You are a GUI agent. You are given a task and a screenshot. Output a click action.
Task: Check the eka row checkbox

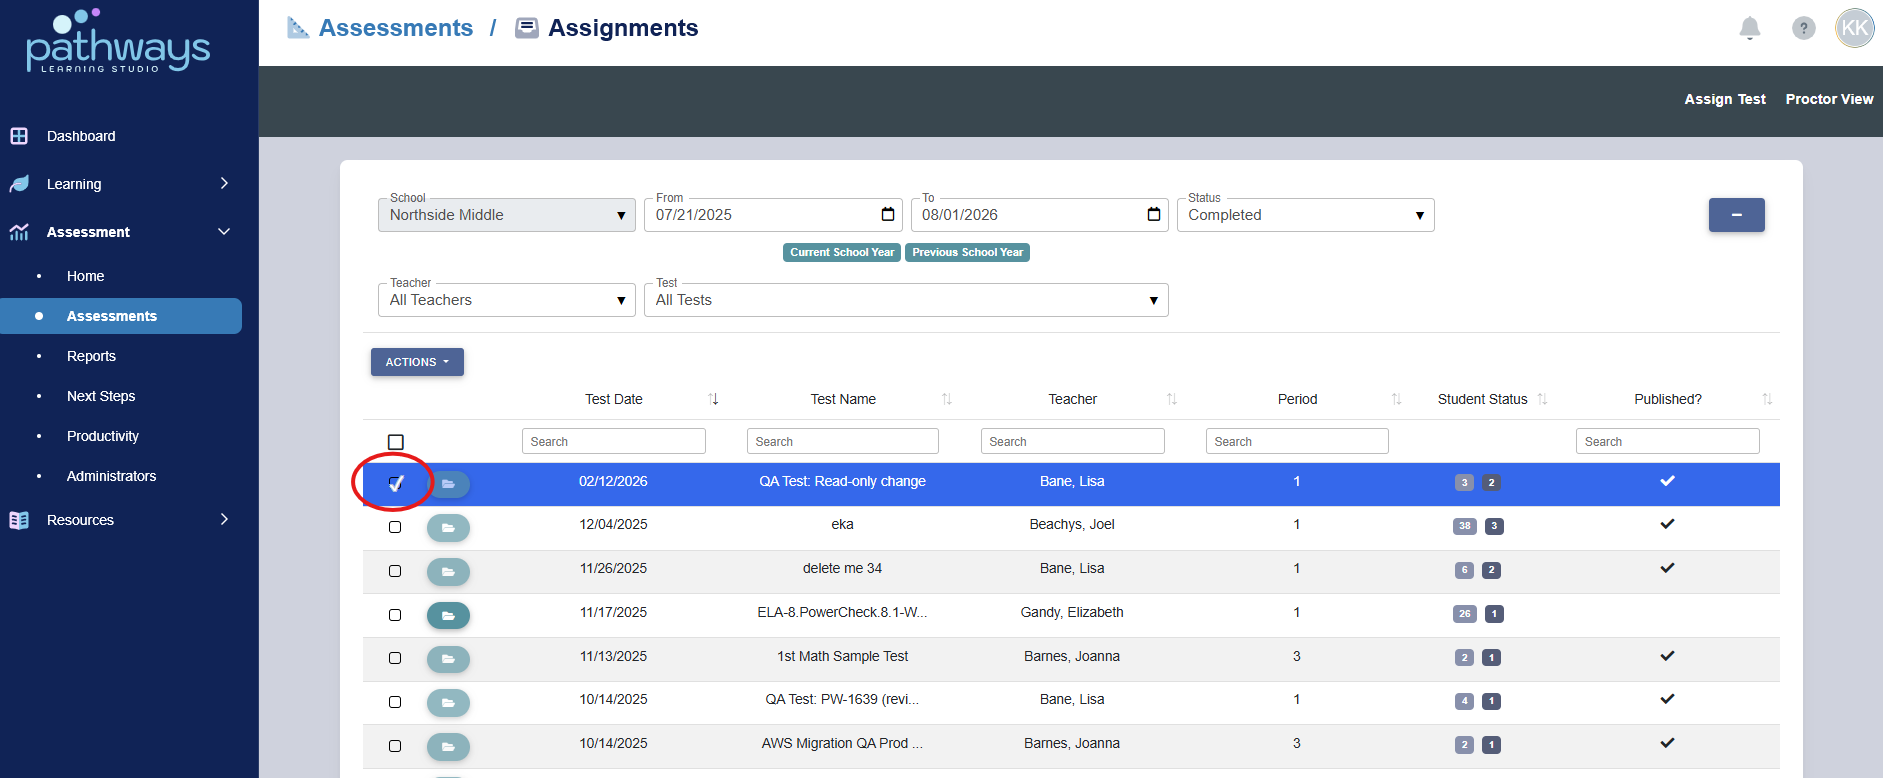tap(395, 527)
